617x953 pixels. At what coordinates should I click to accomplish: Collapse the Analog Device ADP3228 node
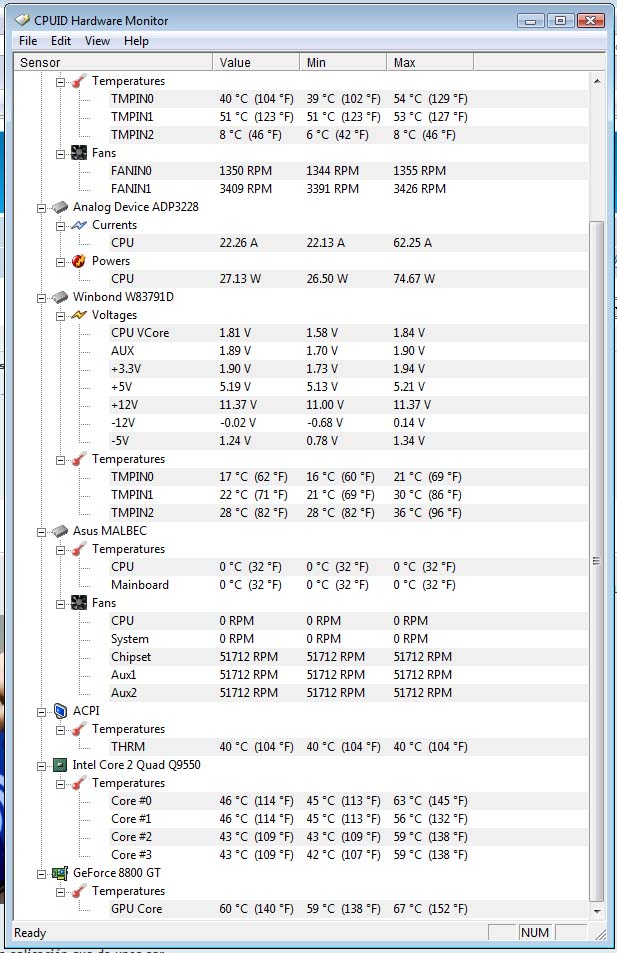(41, 208)
